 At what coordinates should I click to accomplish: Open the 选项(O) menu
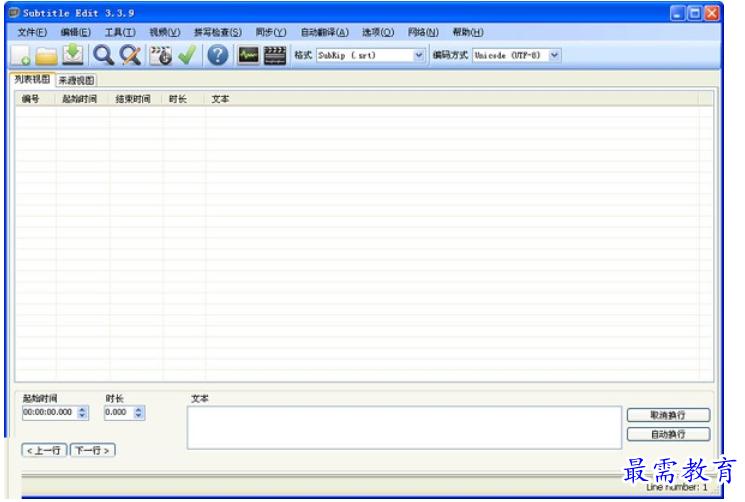tap(378, 32)
